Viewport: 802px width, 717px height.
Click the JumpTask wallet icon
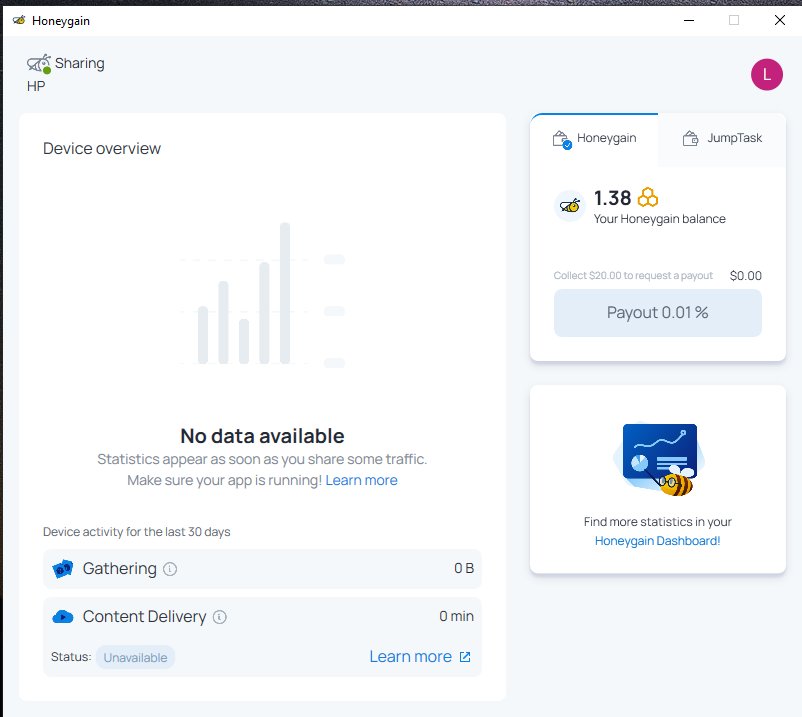(x=690, y=138)
